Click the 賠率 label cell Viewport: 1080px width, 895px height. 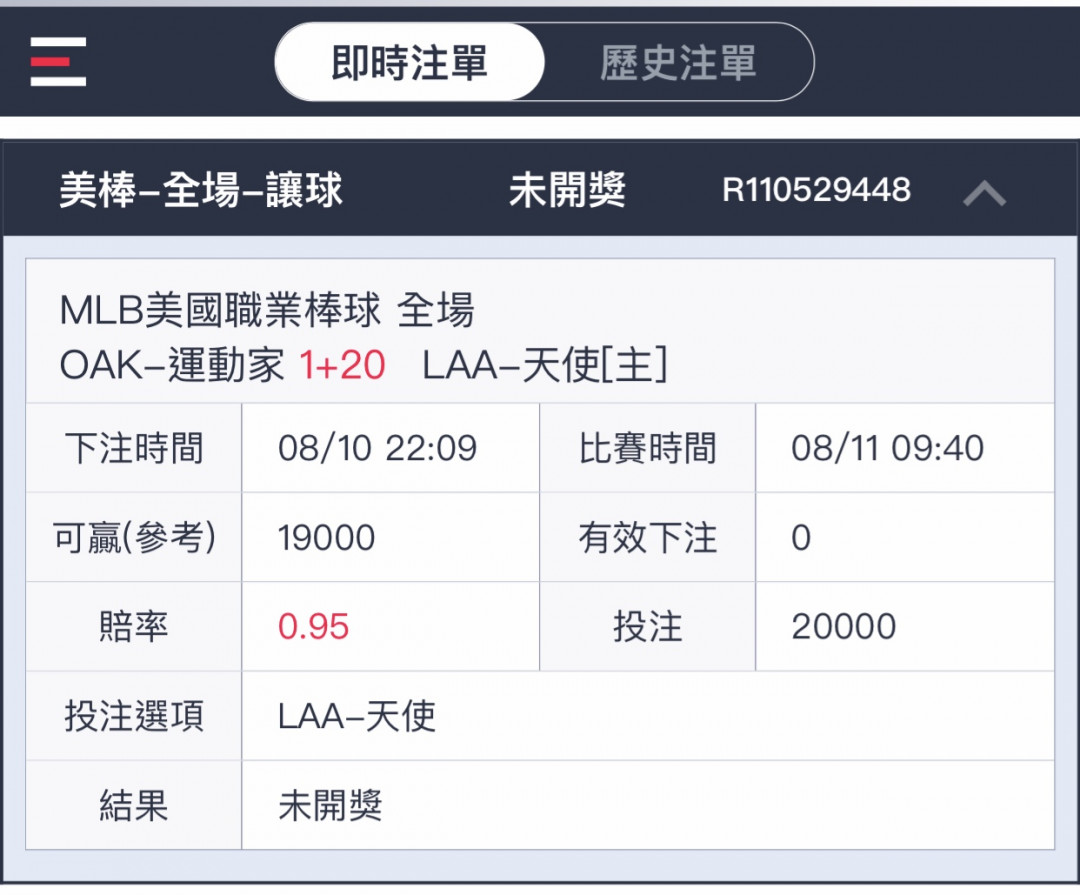(x=134, y=626)
